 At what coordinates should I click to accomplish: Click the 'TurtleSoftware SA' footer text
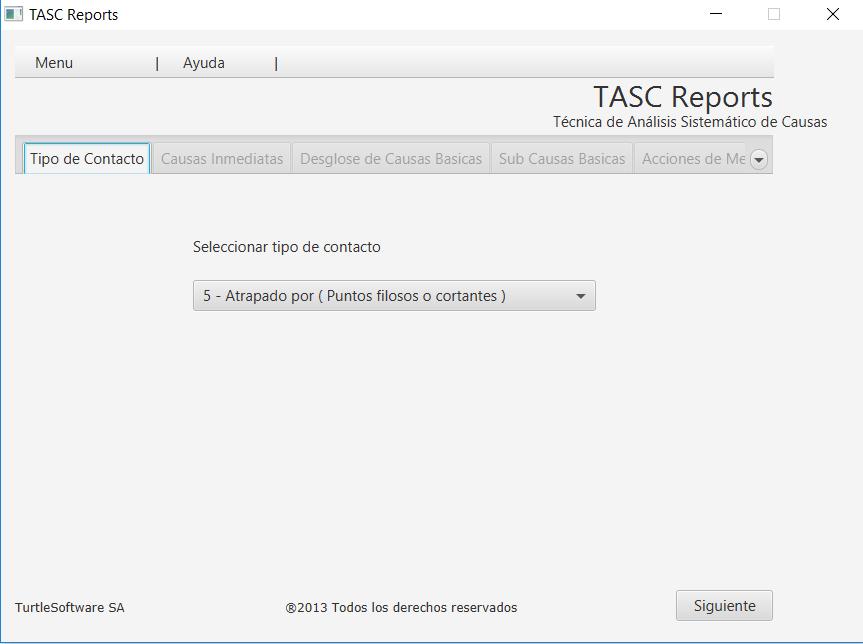(x=70, y=608)
